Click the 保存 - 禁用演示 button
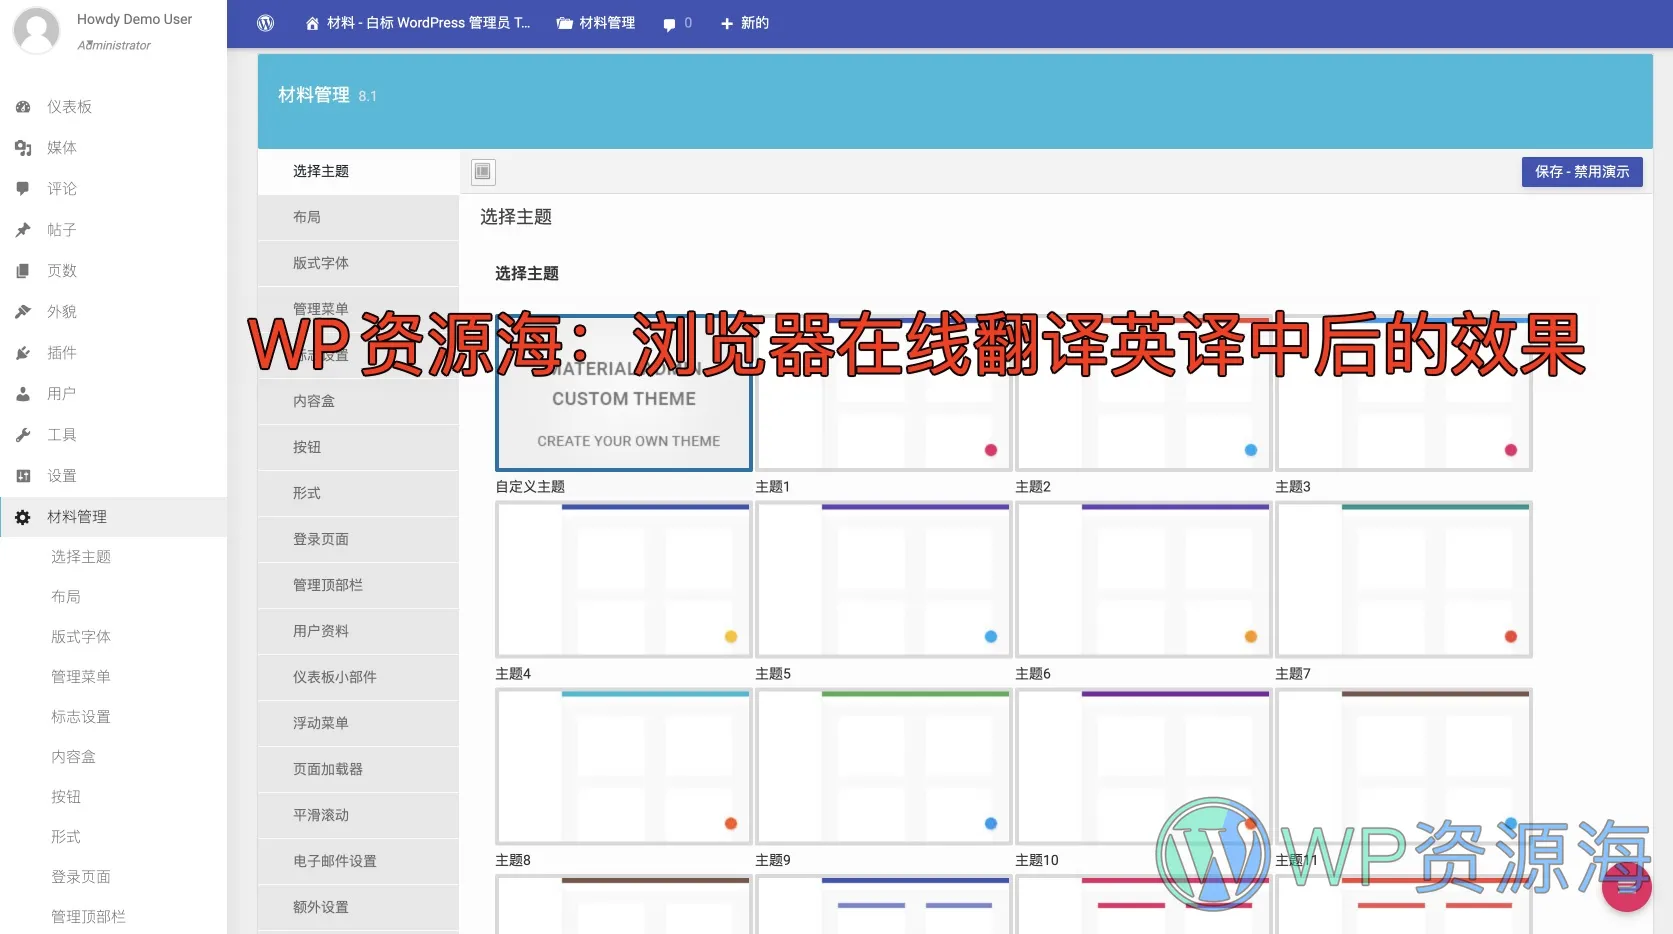 (1581, 172)
